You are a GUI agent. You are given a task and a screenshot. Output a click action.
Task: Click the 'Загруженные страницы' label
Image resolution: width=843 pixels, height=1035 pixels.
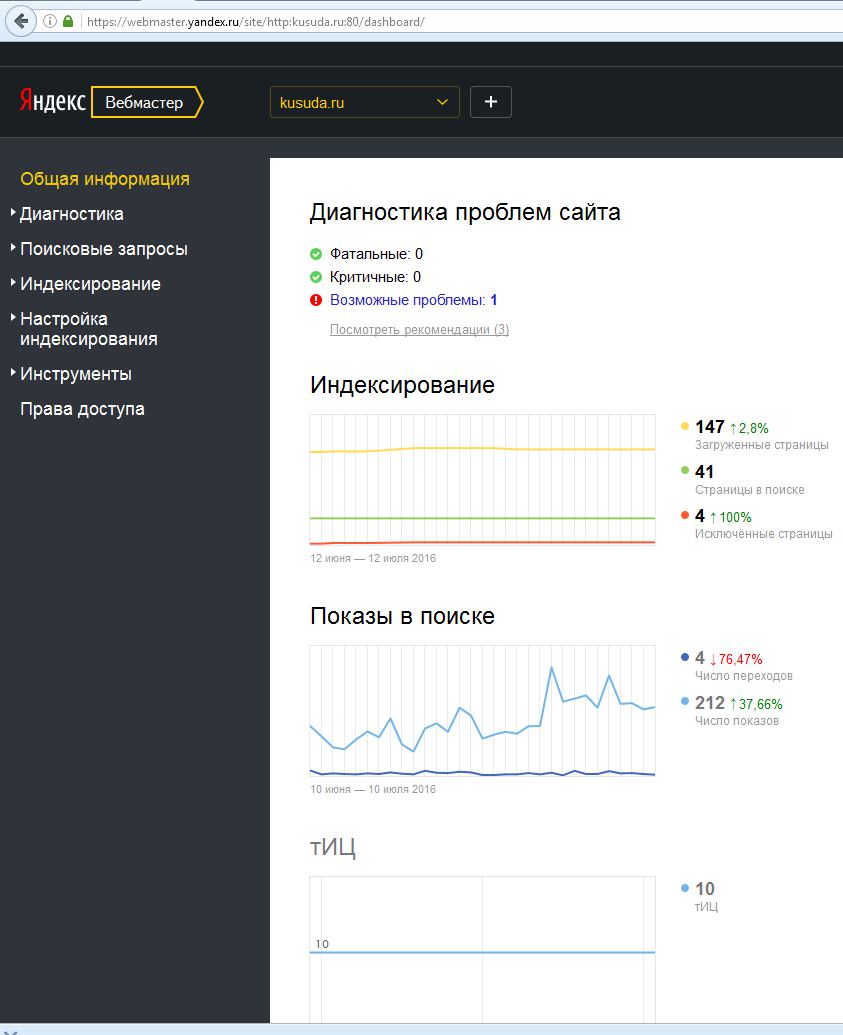click(762, 446)
